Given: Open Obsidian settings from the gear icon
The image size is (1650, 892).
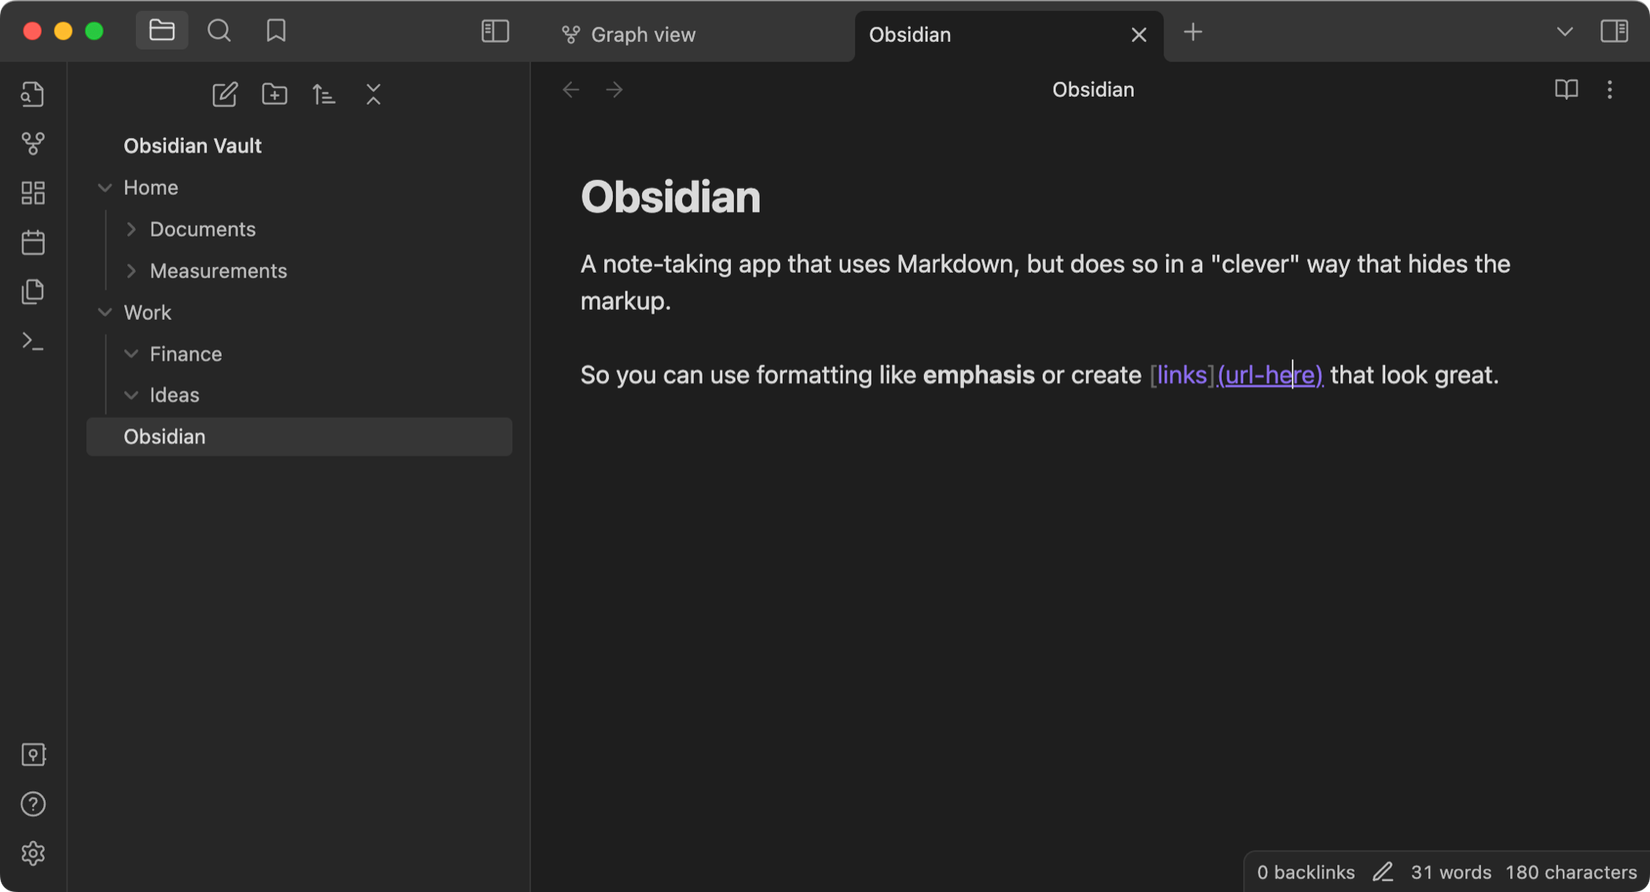Looking at the screenshot, I should [x=33, y=854].
